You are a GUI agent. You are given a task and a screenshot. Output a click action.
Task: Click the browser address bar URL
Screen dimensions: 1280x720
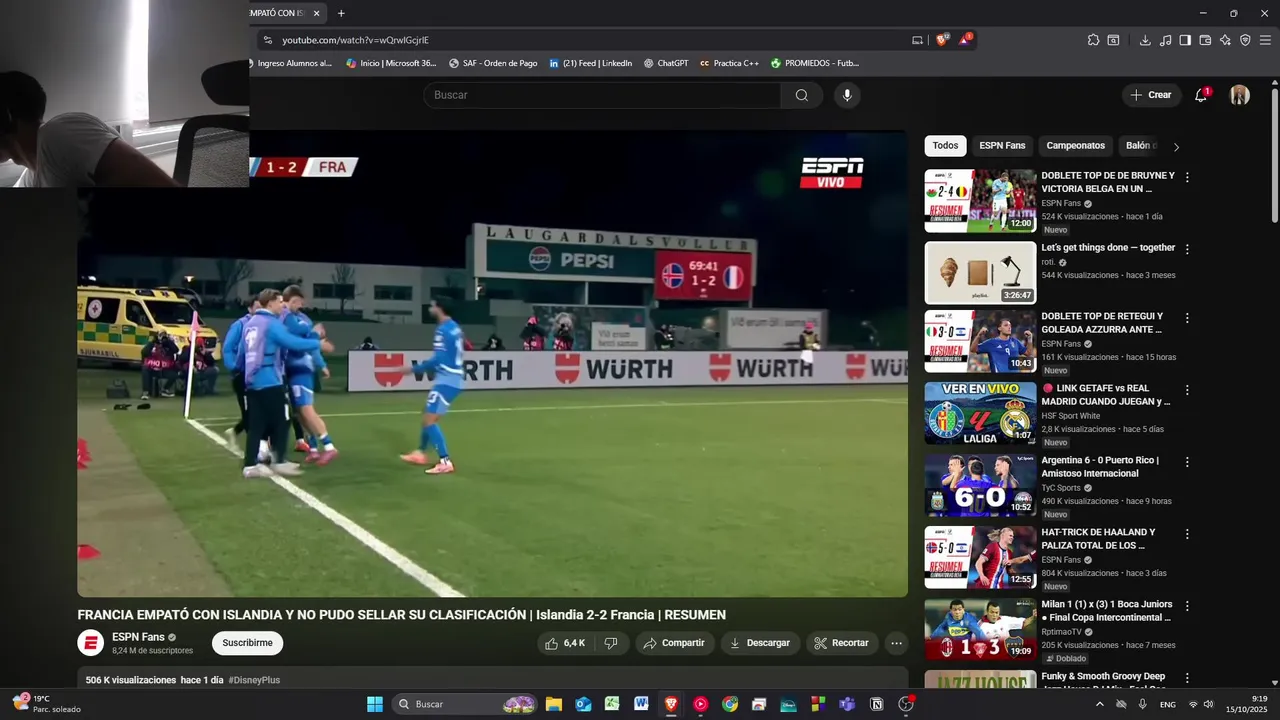coord(355,40)
